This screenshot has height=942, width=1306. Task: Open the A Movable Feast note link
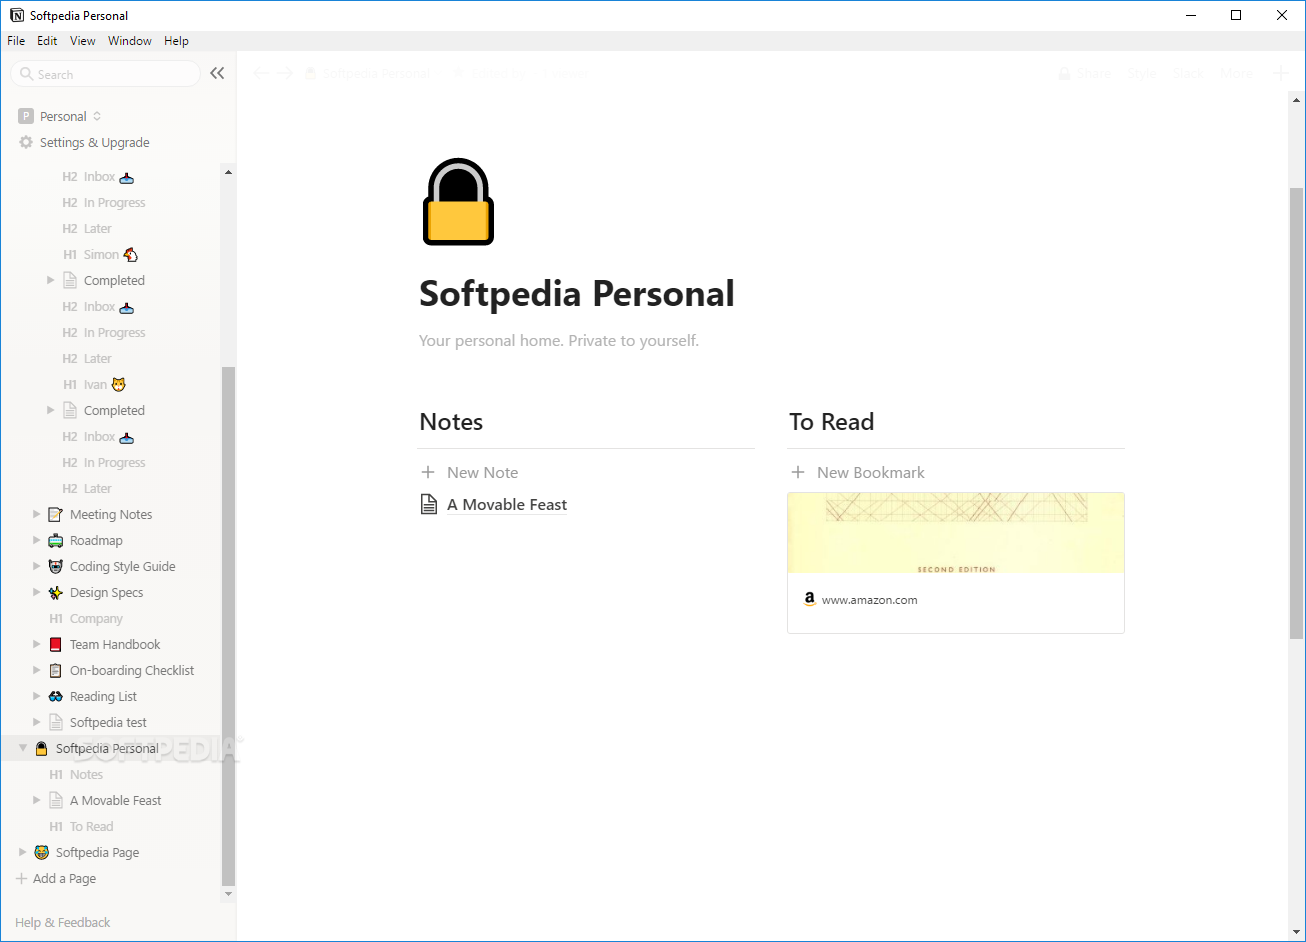click(x=507, y=505)
